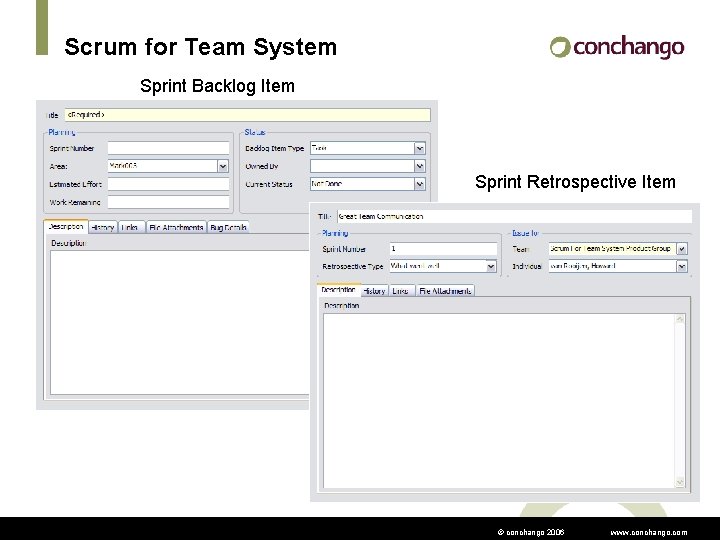Click Description text area in Sprint Retrospective Item

coord(499,401)
